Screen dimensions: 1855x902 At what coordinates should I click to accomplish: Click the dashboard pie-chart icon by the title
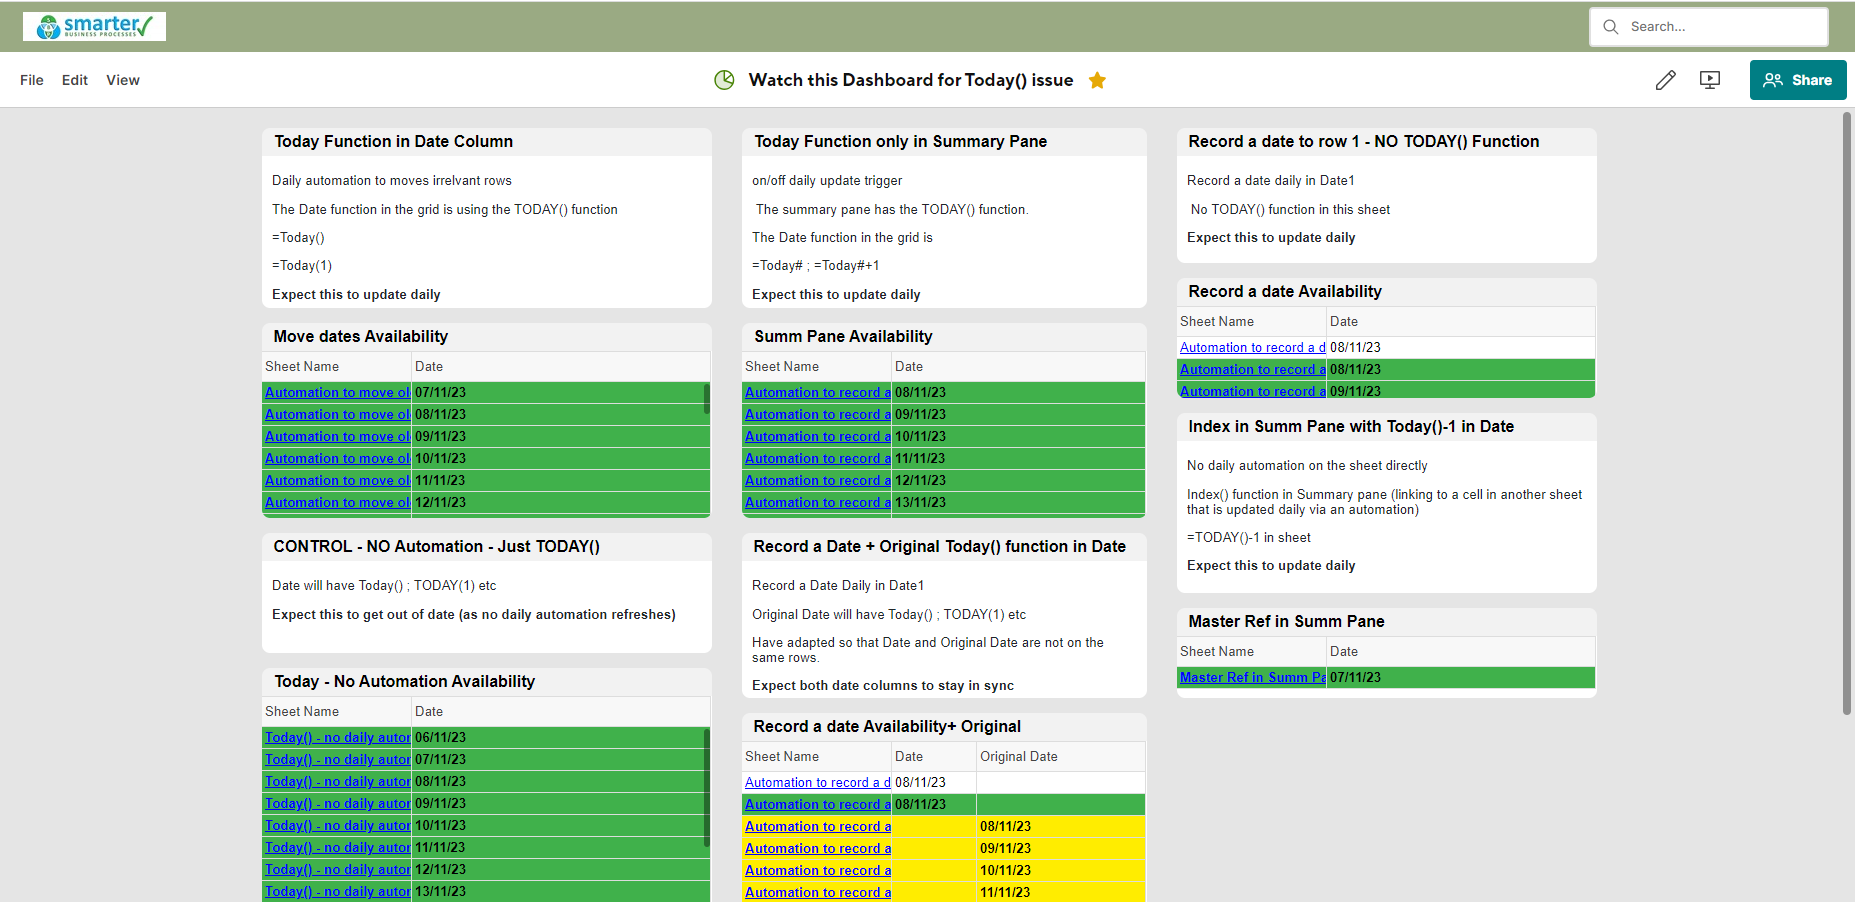click(724, 80)
